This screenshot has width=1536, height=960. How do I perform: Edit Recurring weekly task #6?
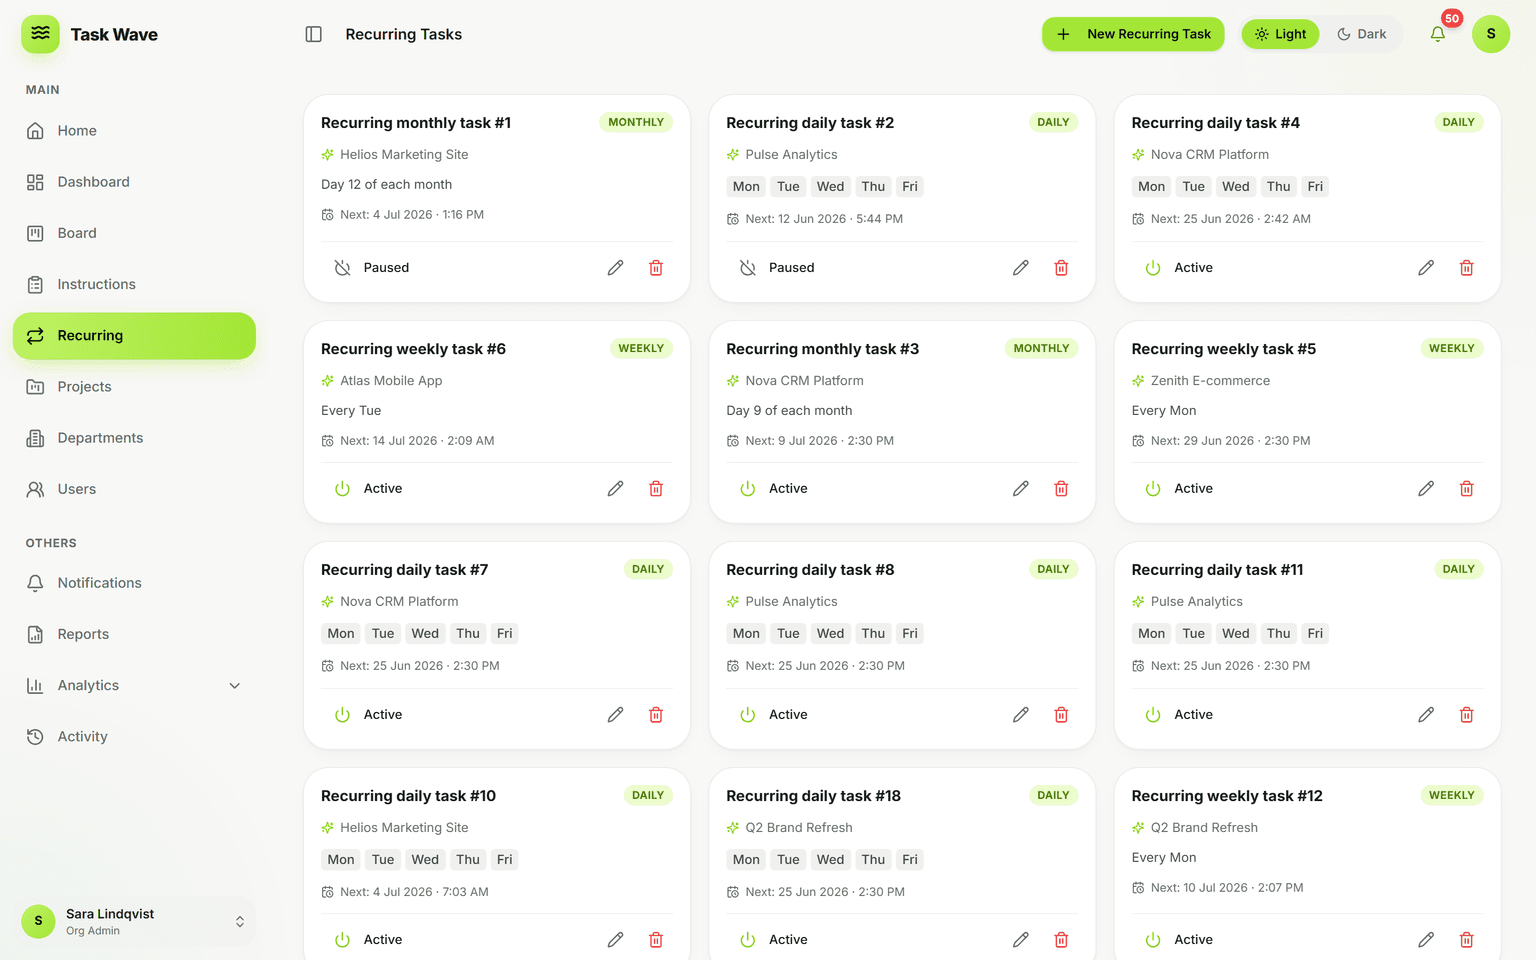(x=615, y=488)
